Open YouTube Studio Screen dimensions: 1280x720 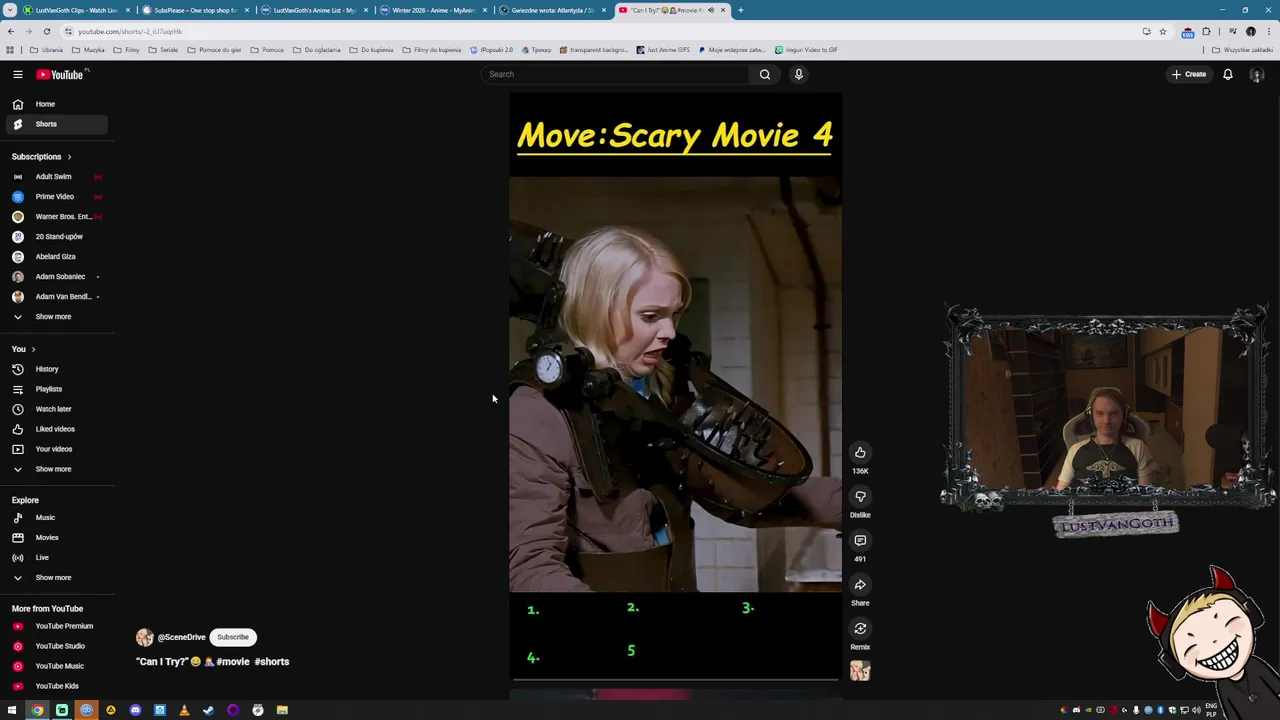(55, 646)
